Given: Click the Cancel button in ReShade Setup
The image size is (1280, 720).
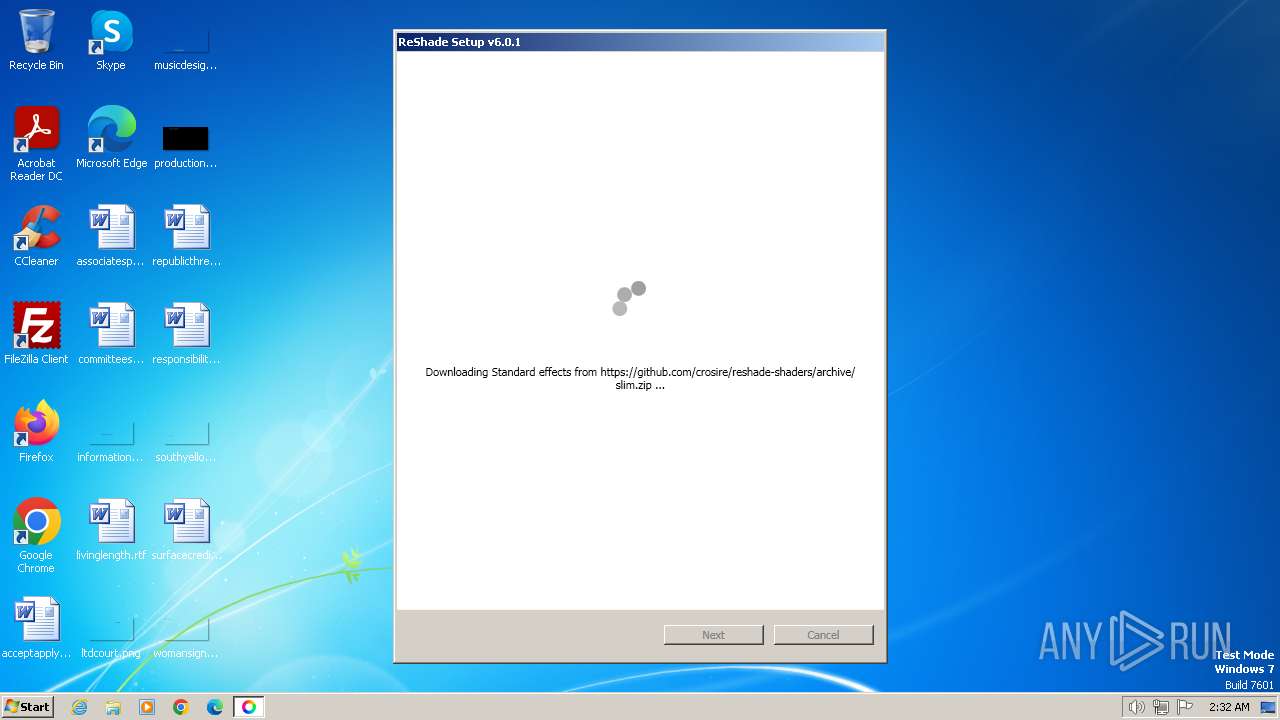Looking at the screenshot, I should tap(823, 635).
